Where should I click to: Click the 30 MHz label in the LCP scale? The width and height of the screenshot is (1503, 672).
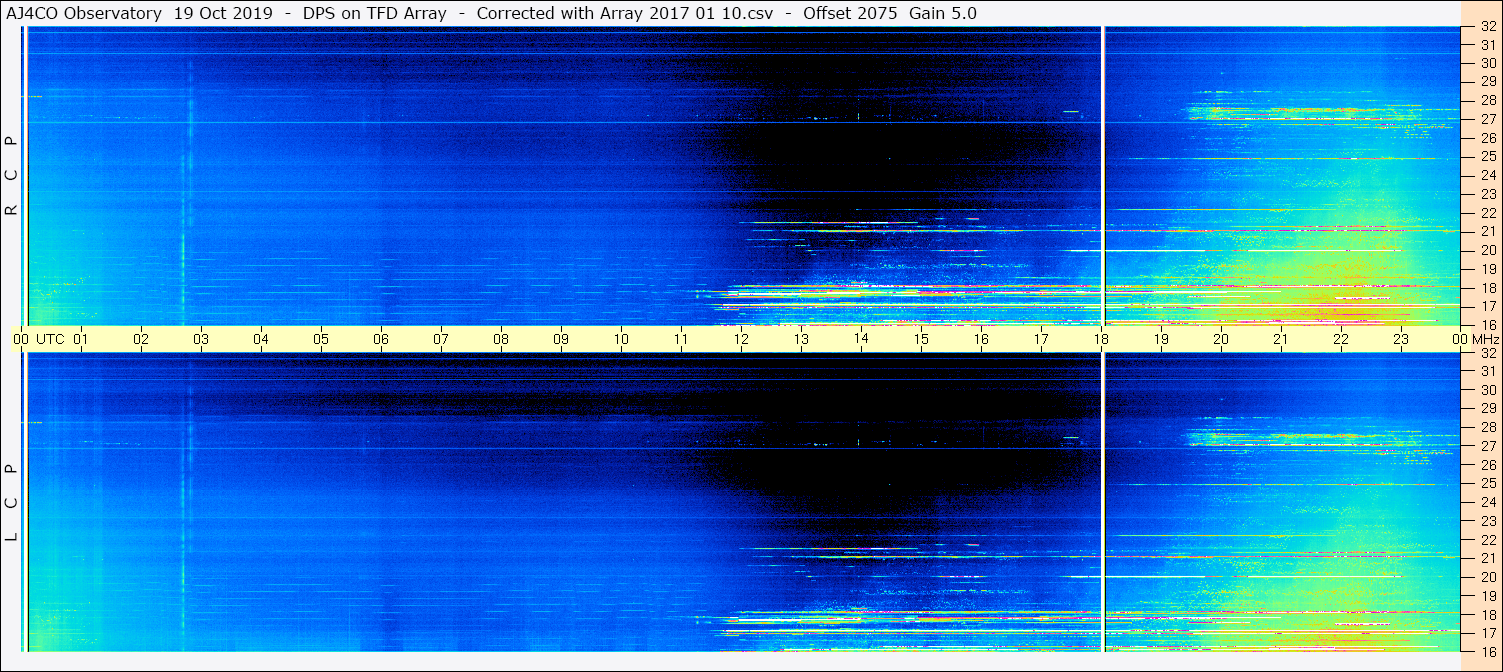point(1487,390)
